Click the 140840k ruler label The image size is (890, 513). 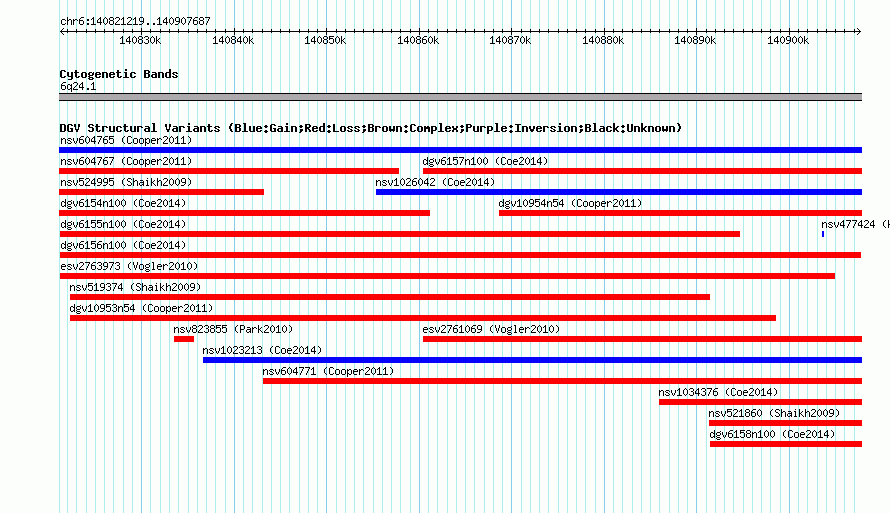pyautogui.click(x=233, y=40)
